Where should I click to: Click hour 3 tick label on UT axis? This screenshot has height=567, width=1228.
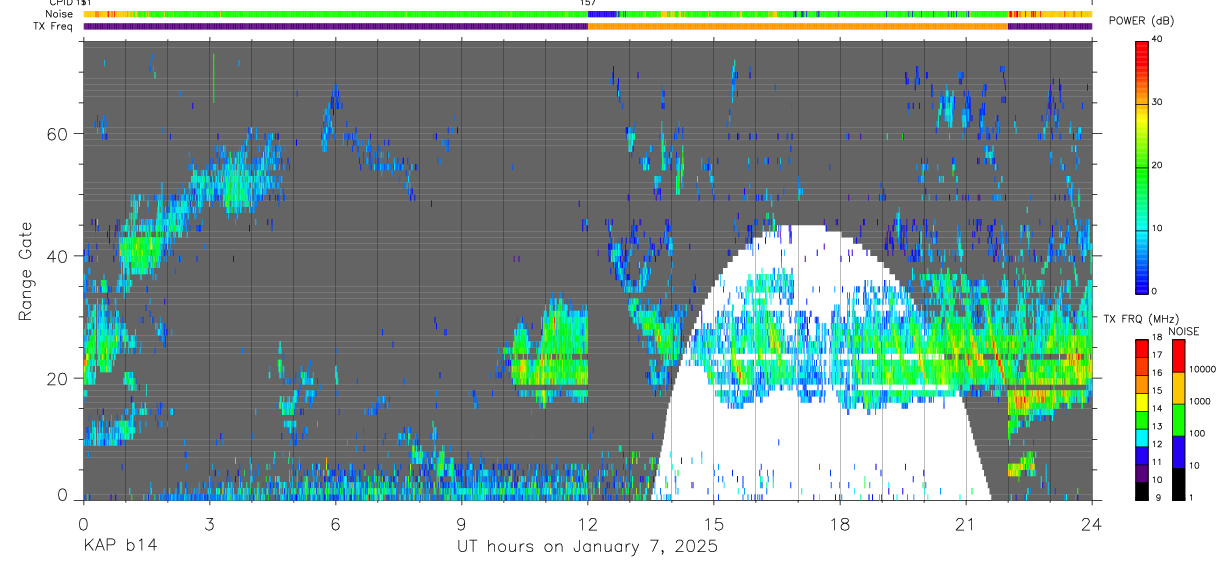pyautogui.click(x=209, y=522)
